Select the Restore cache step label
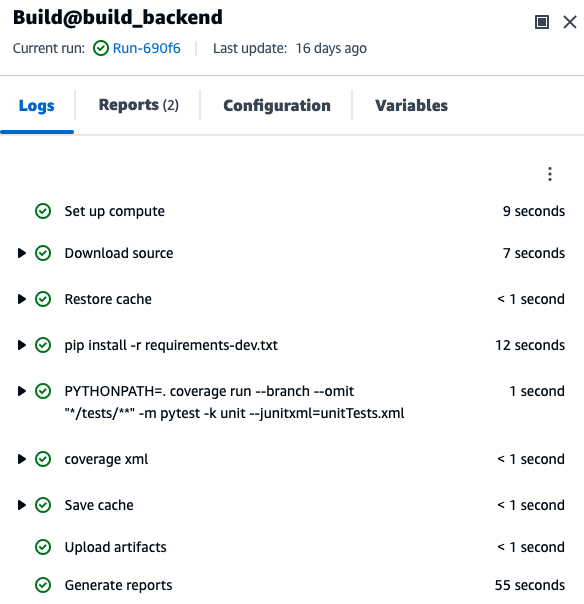Image resolution: width=584 pixels, height=604 pixels. [x=108, y=299]
